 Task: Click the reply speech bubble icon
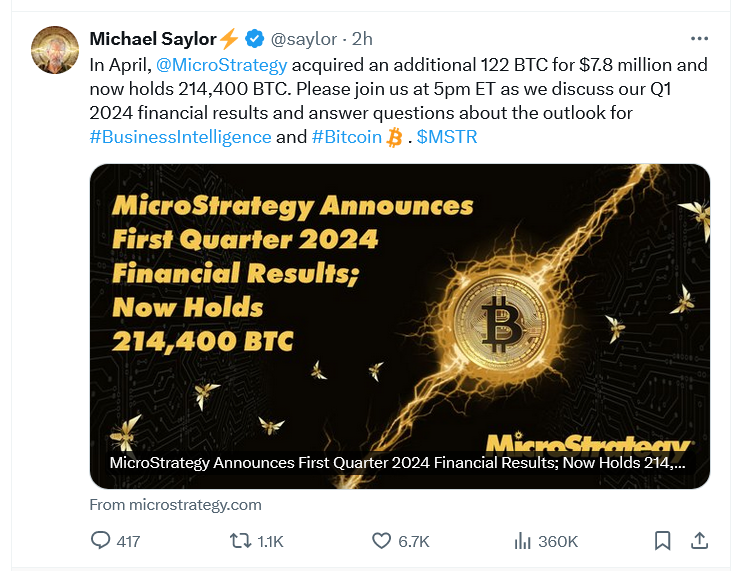(100, 541)
